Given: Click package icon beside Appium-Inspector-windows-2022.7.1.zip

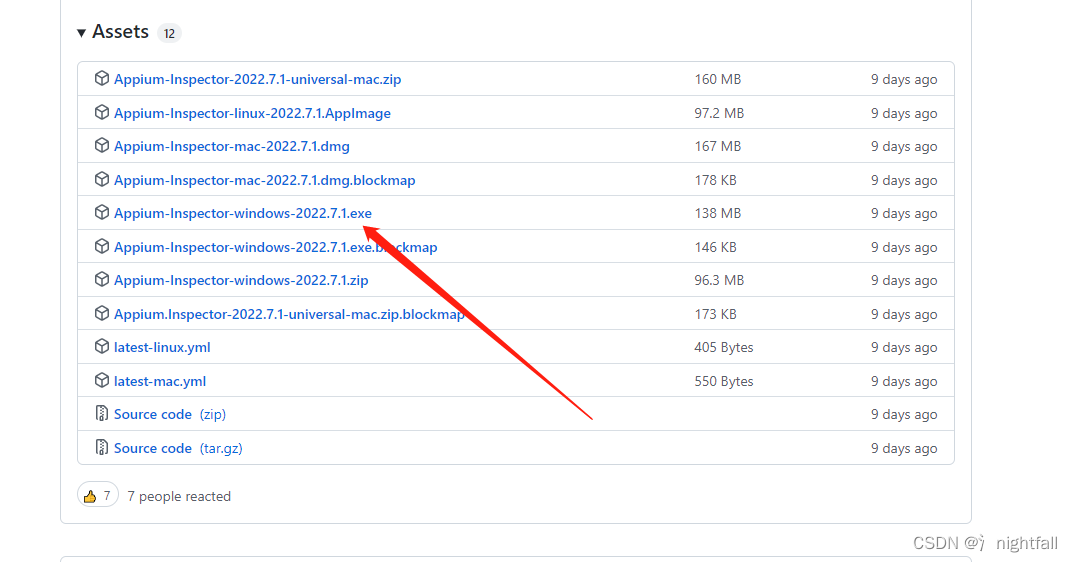Looking at the screenshot, I should (x=102, y=280).
